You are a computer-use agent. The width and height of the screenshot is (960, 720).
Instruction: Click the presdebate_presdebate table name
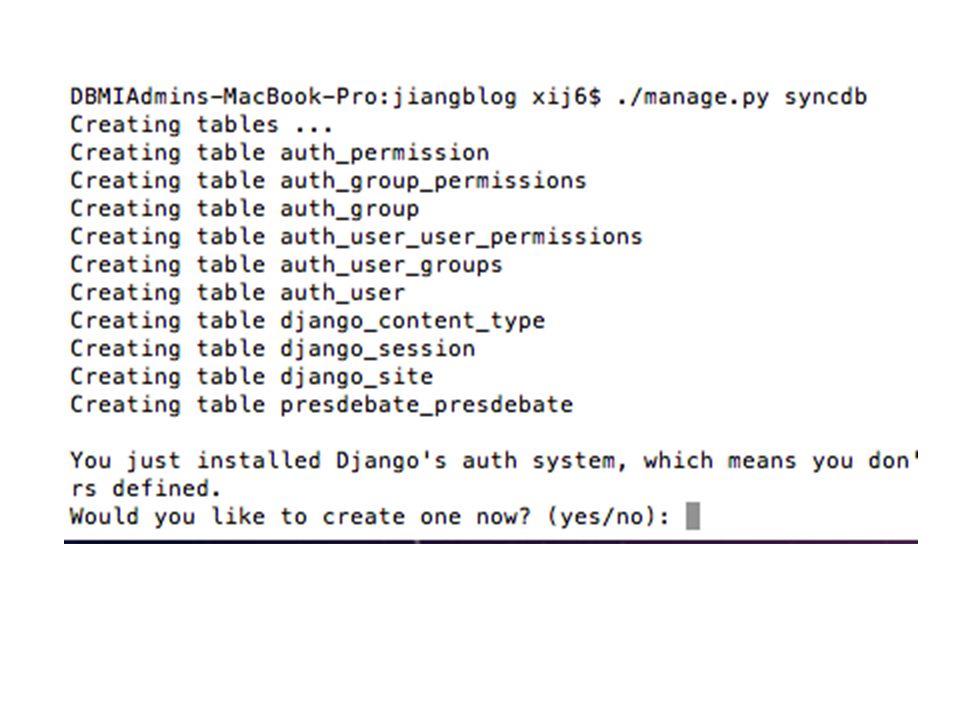point(426,405)
